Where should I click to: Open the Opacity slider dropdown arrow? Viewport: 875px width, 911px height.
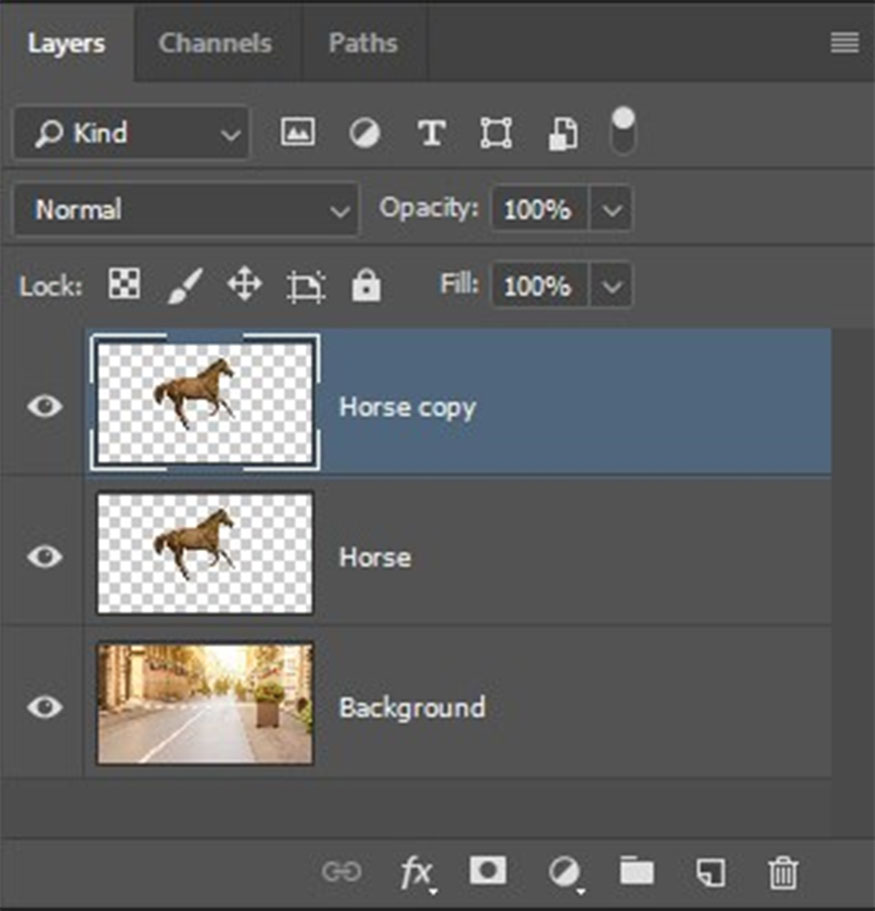coord(611,210)
